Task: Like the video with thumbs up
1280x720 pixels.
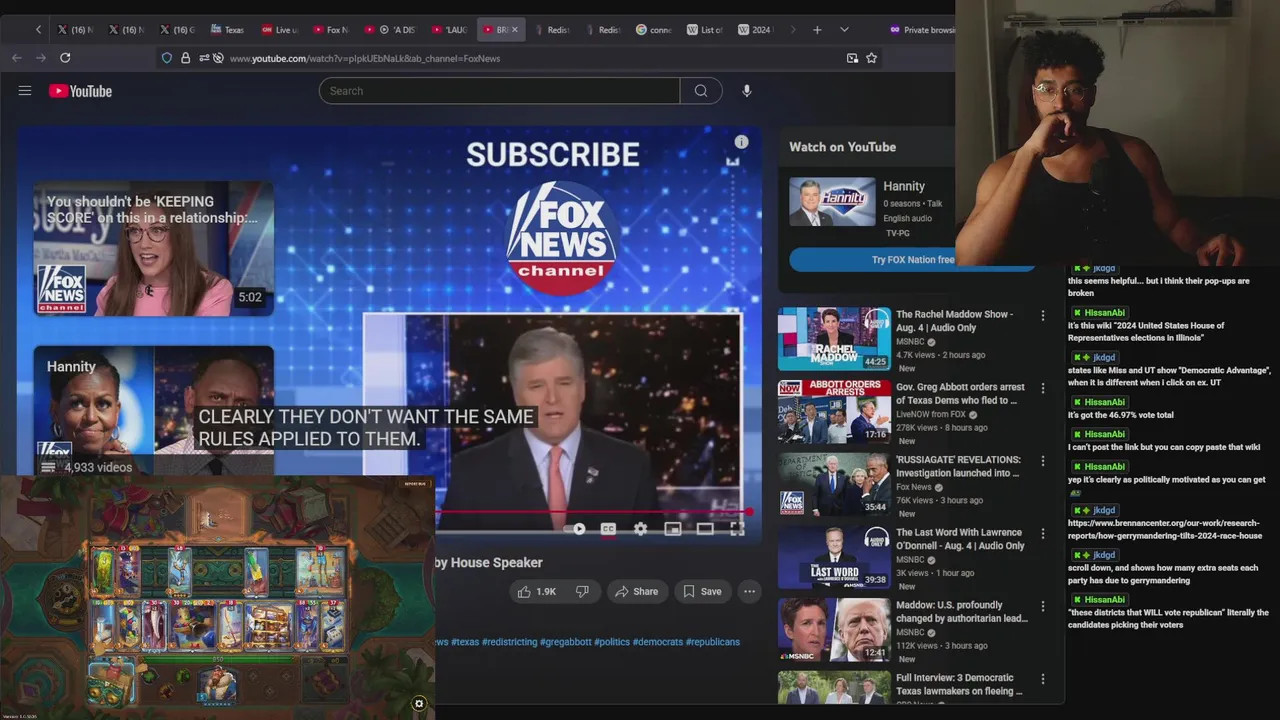Action: tap(536, 592)
